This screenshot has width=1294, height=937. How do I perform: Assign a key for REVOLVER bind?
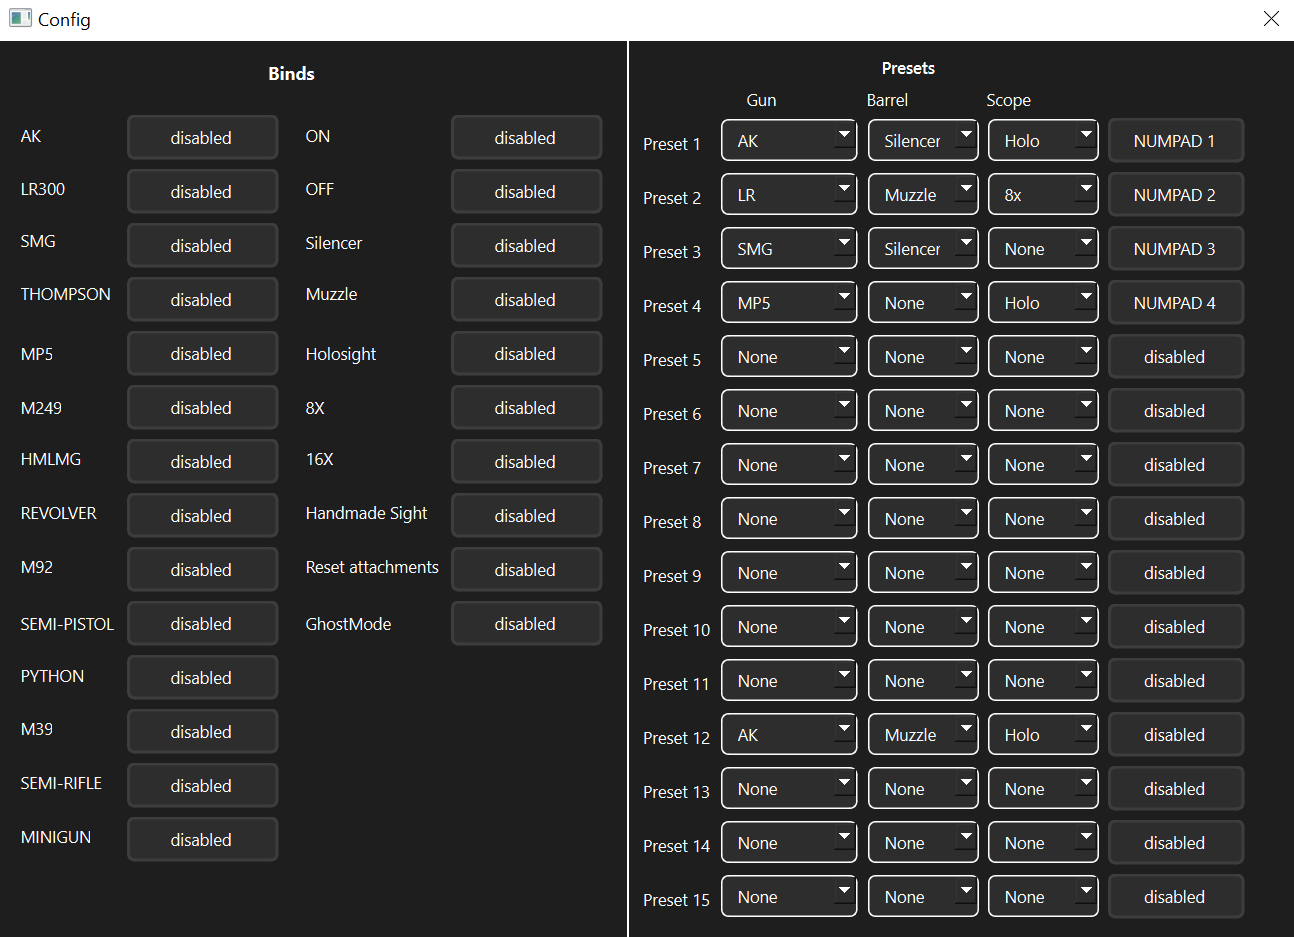pyautogui.click(x=202, y=515)
